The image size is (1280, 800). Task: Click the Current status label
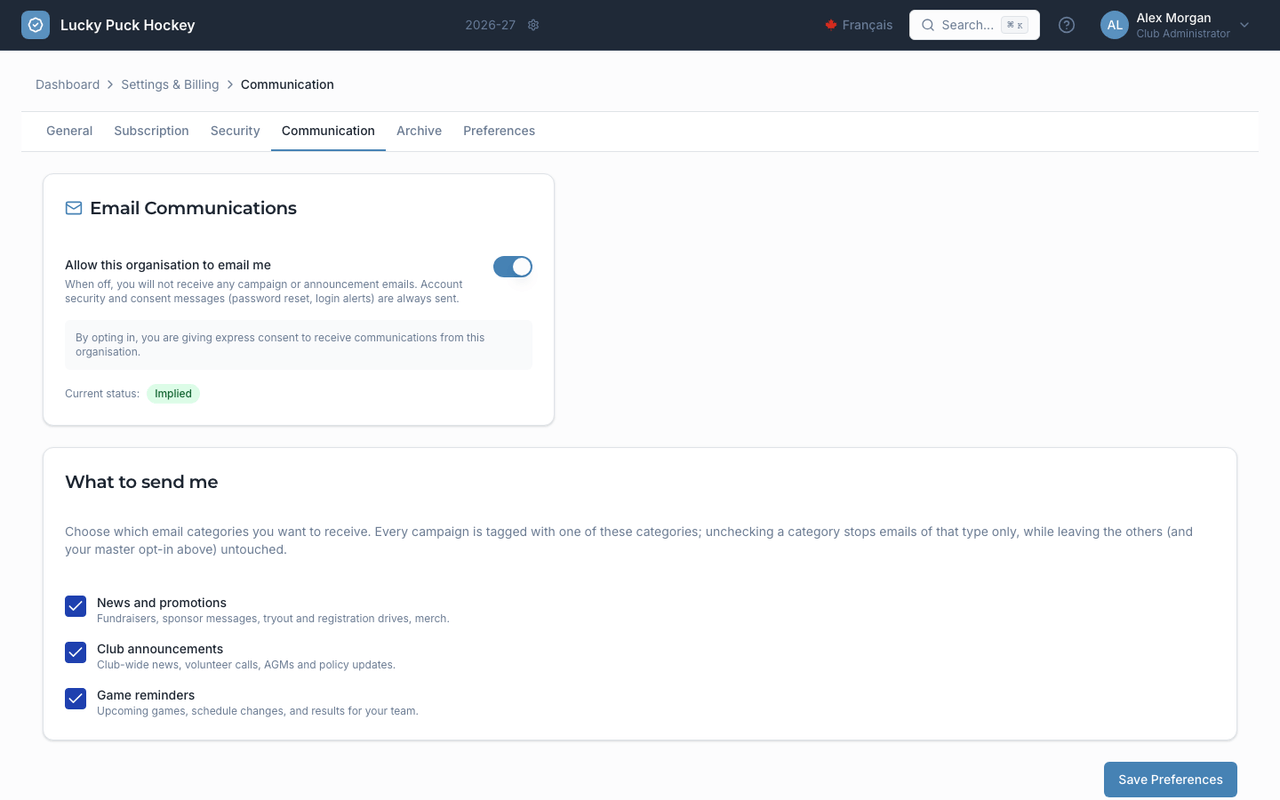coord(102,394)
